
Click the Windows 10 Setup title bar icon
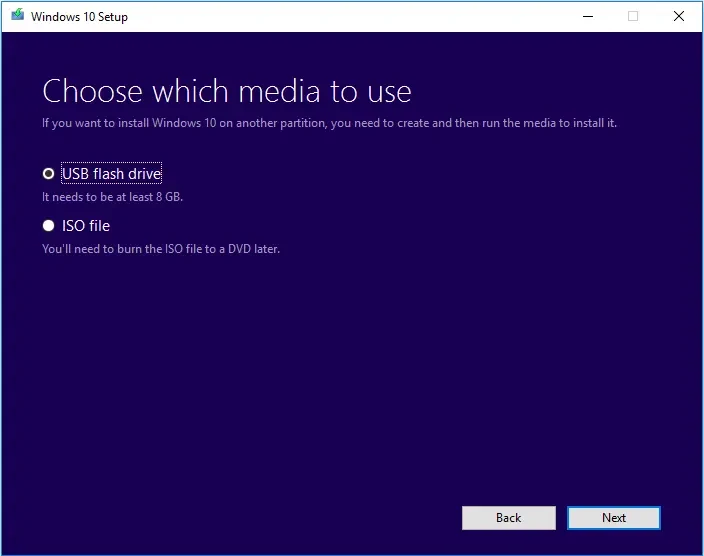click(x=17, y=16)
